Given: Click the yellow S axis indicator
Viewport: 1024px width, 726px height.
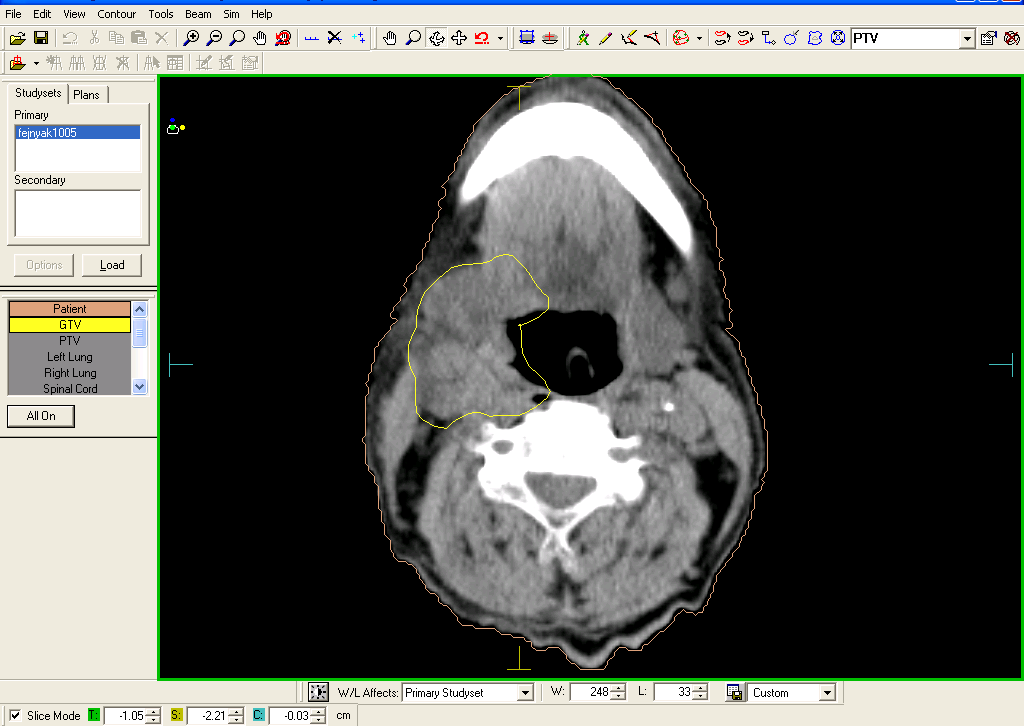Looking at the screenshot, I should [176, 716].
